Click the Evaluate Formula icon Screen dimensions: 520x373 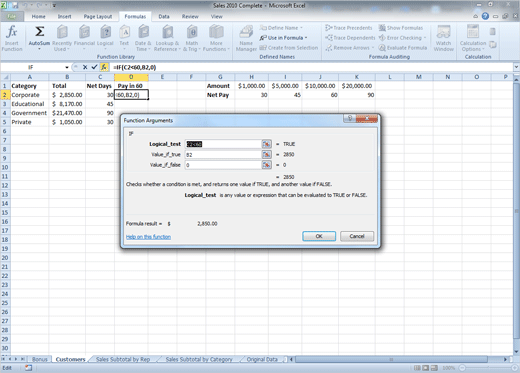click(x=403, y=48)
